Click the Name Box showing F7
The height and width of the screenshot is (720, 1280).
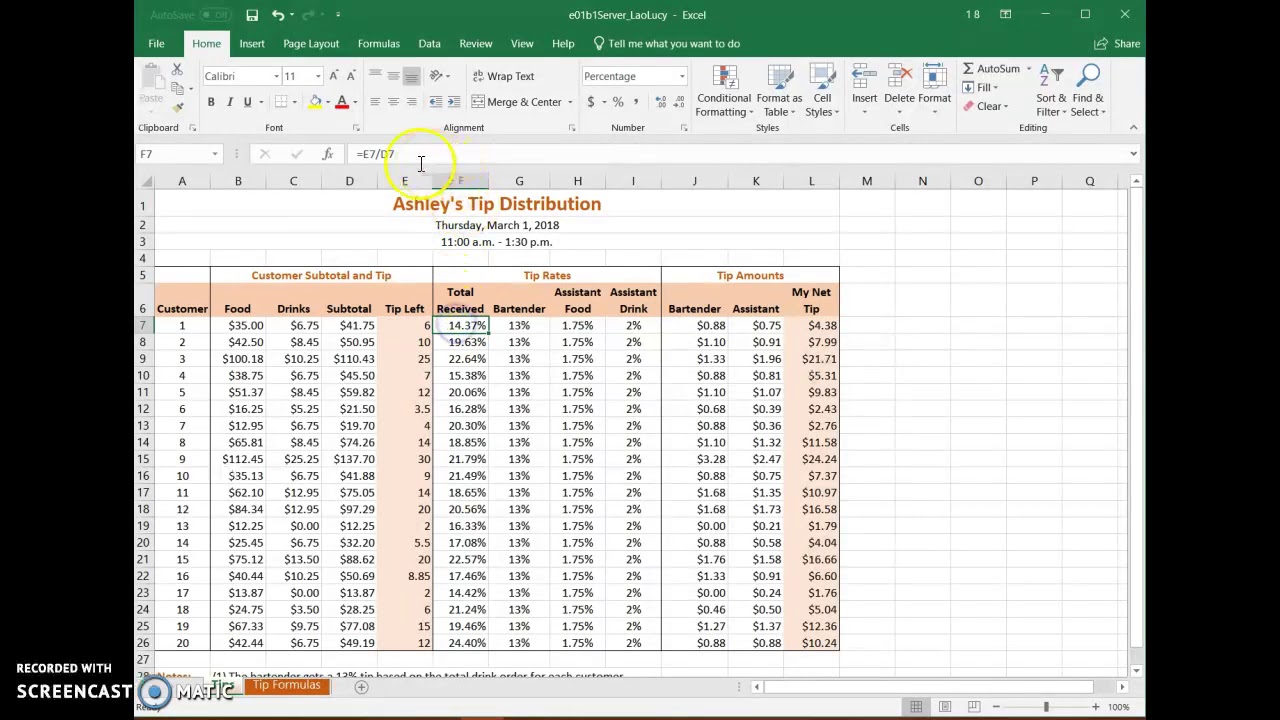point(173,154)
